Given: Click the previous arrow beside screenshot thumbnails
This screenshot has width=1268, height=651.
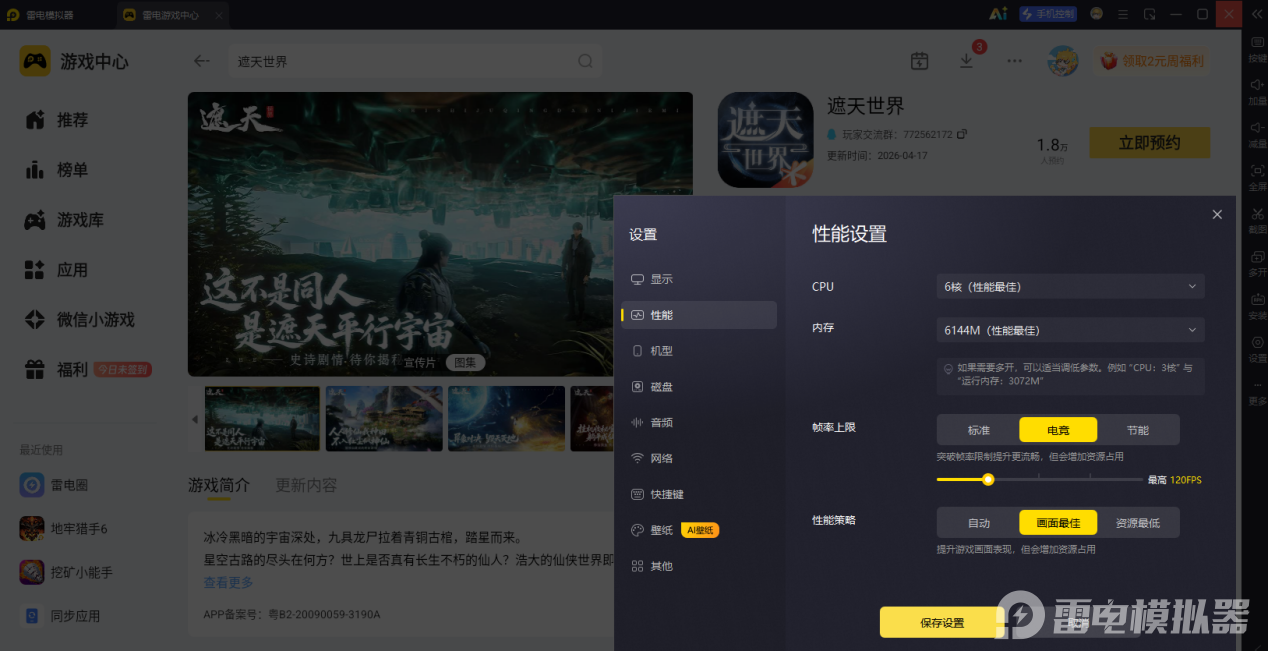Looking at the screenshot, I should 195,419.
